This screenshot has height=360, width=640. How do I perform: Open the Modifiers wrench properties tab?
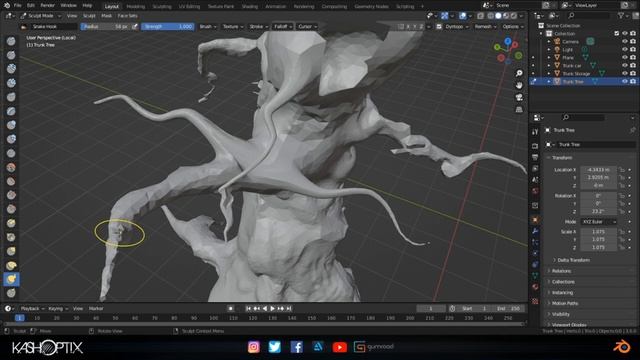(x=535, y=231)
